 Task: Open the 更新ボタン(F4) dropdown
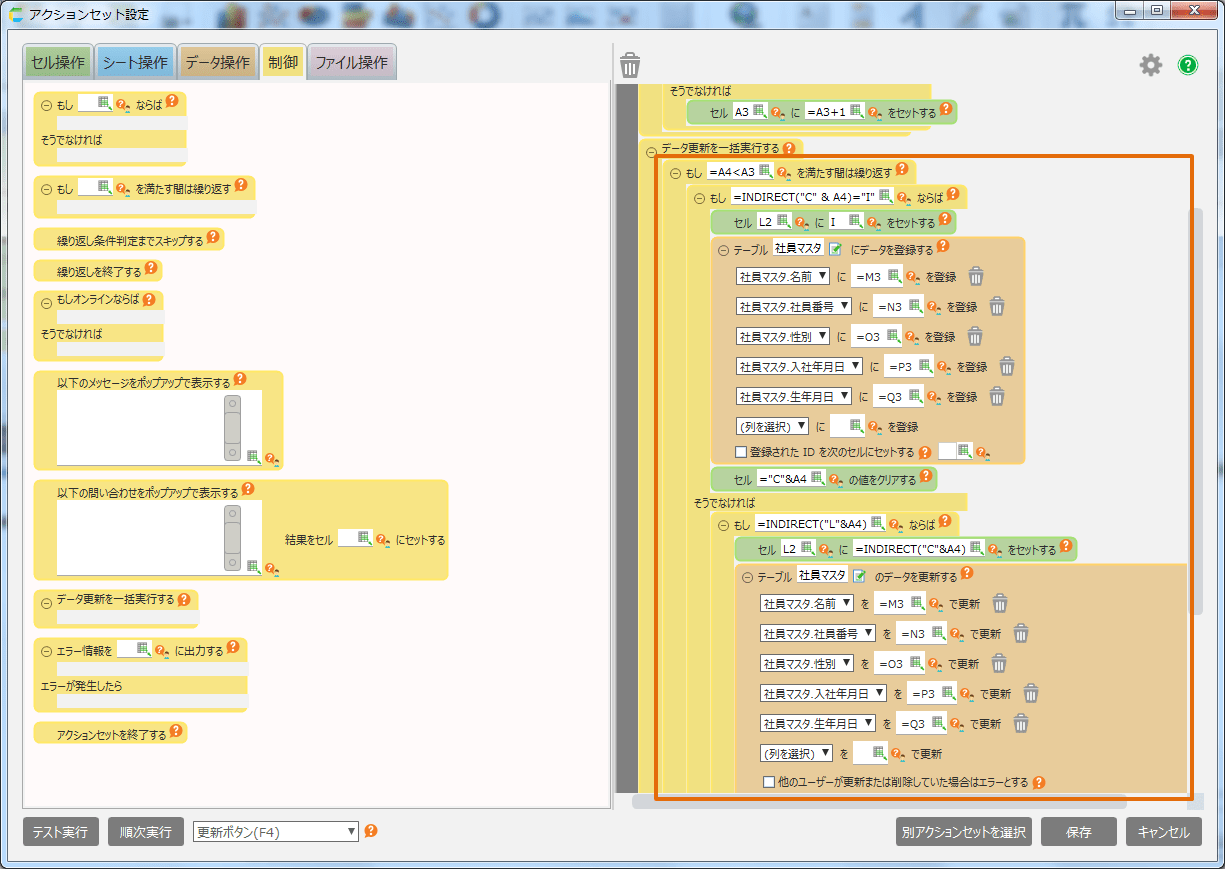275,832
